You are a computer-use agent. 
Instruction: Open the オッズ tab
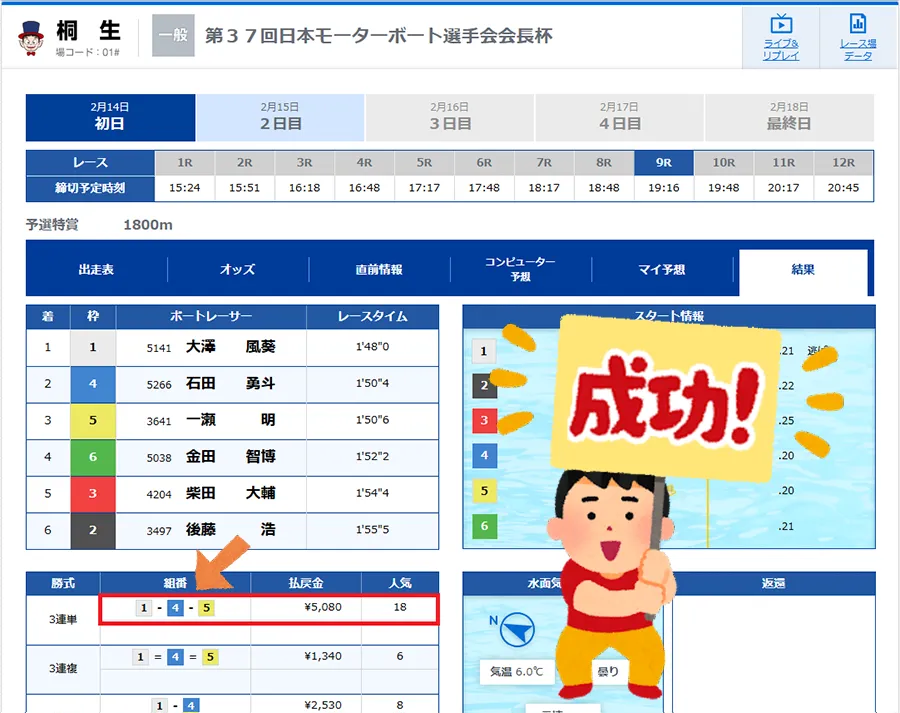238,270
